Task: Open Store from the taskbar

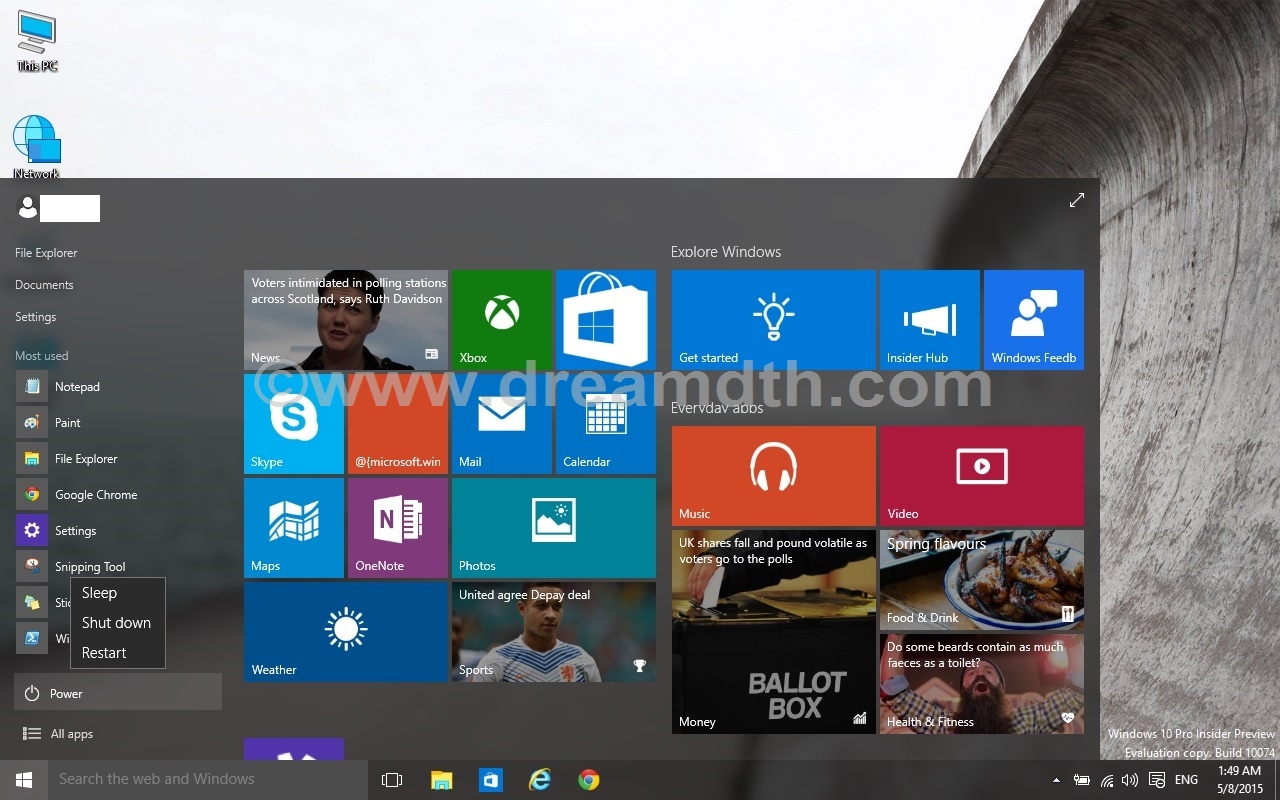Action: [x=490, y=779]
